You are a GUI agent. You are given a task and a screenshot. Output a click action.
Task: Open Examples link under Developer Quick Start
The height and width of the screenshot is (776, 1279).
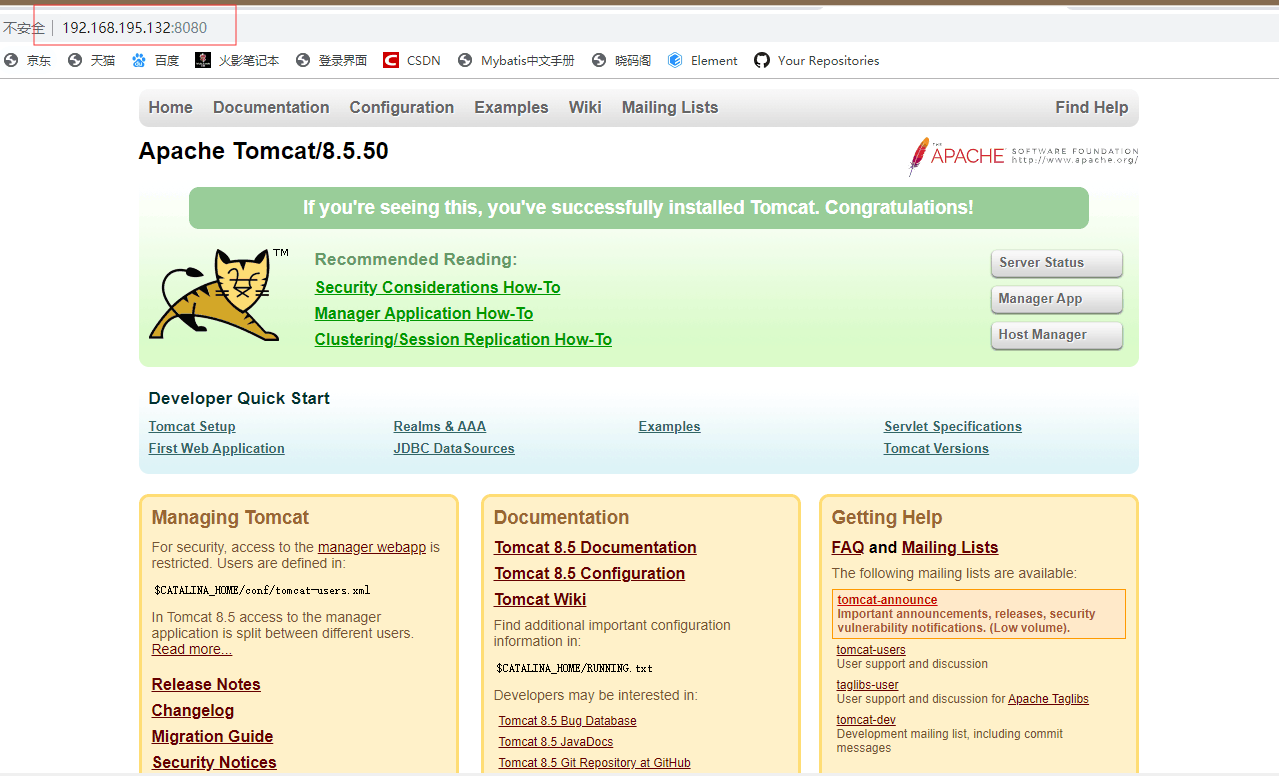[x=670, y=427]
